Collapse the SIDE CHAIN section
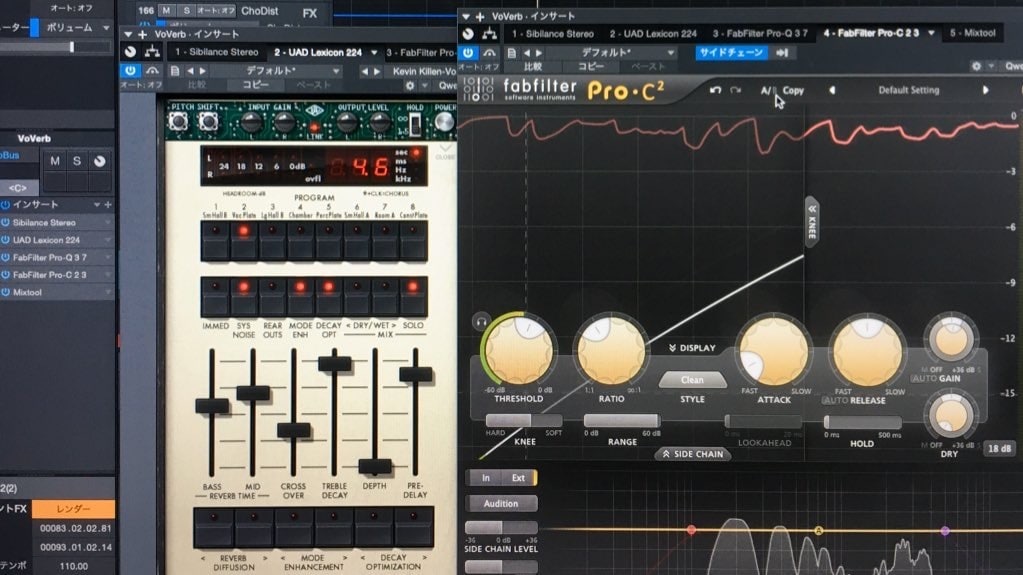The image size is (1023, 575). (x=692, y=454)
